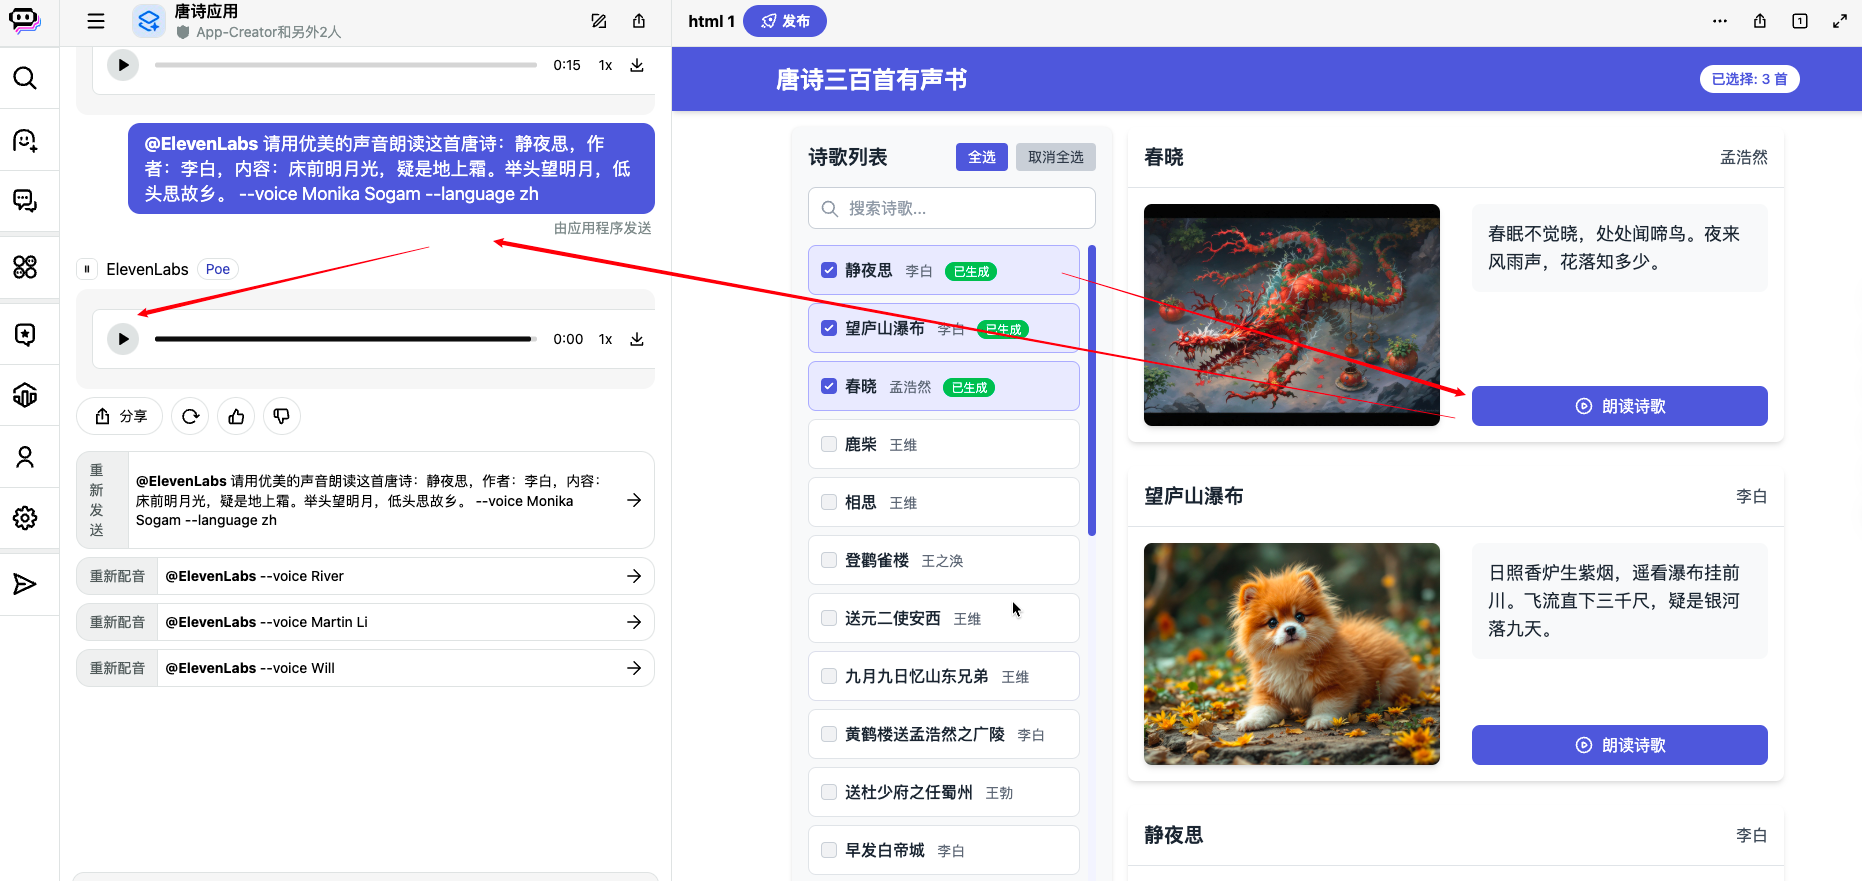This screenshot has height=881, width=1862.
Task: Change playback speed 1x on 0:00 clip
Action: click(x=605, y=339)
